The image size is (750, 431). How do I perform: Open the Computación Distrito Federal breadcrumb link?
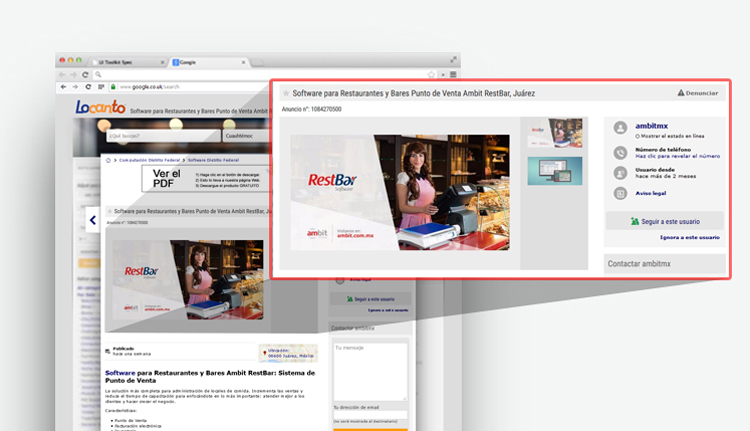click(149, 160)
